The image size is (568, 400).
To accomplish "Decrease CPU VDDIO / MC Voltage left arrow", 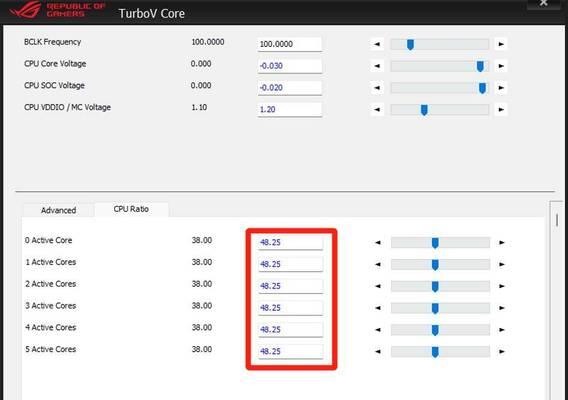I will click(377, 109).
